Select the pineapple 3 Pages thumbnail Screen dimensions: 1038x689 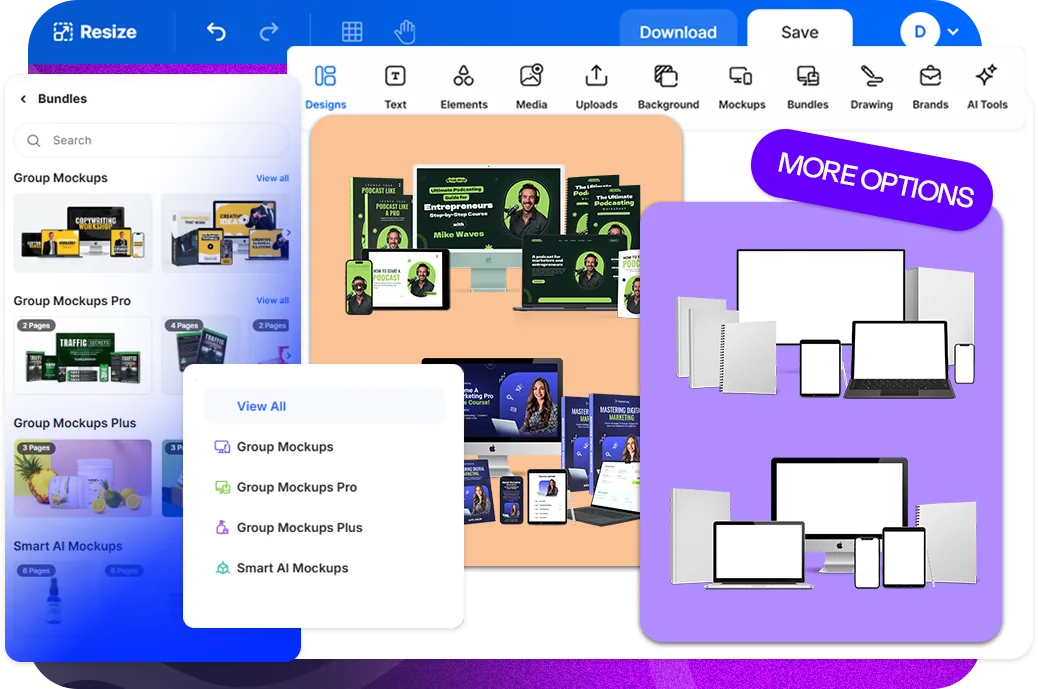point(83,478)
